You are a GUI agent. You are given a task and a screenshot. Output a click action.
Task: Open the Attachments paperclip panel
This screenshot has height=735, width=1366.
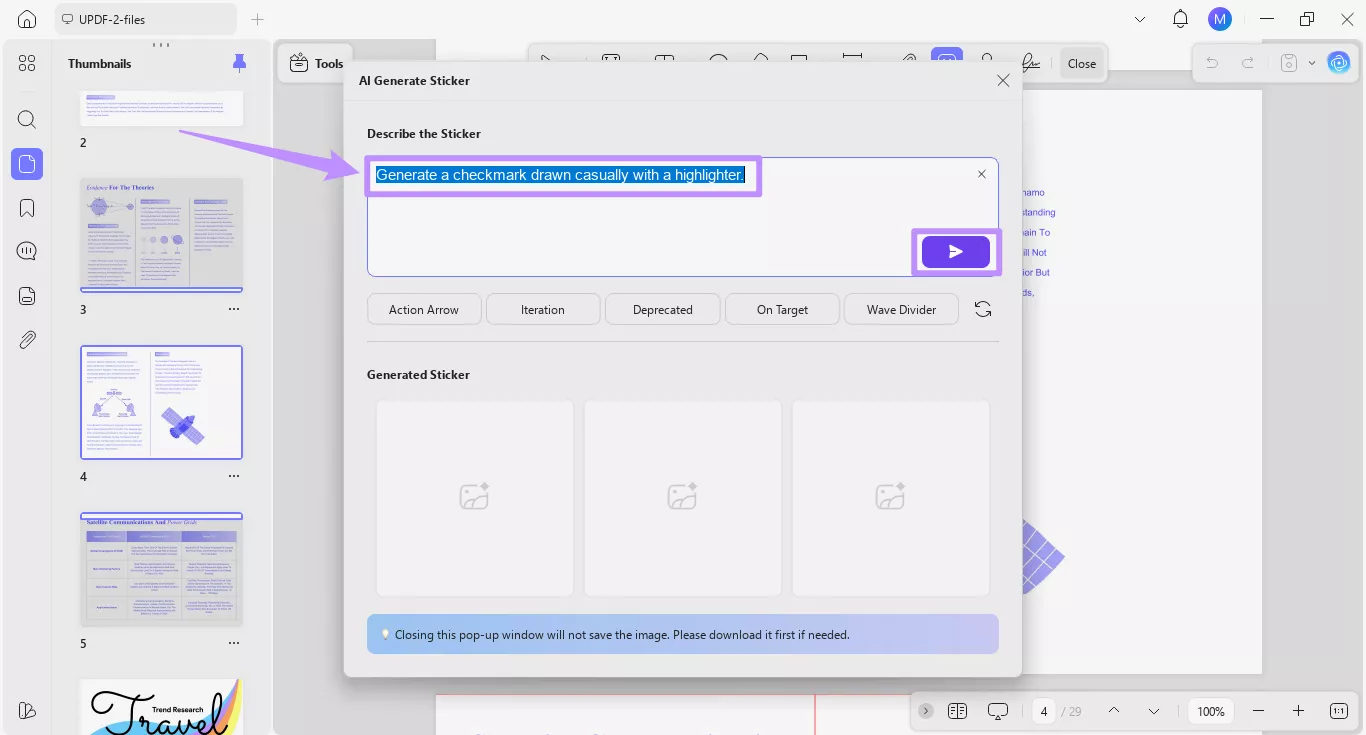pos(27,340)
